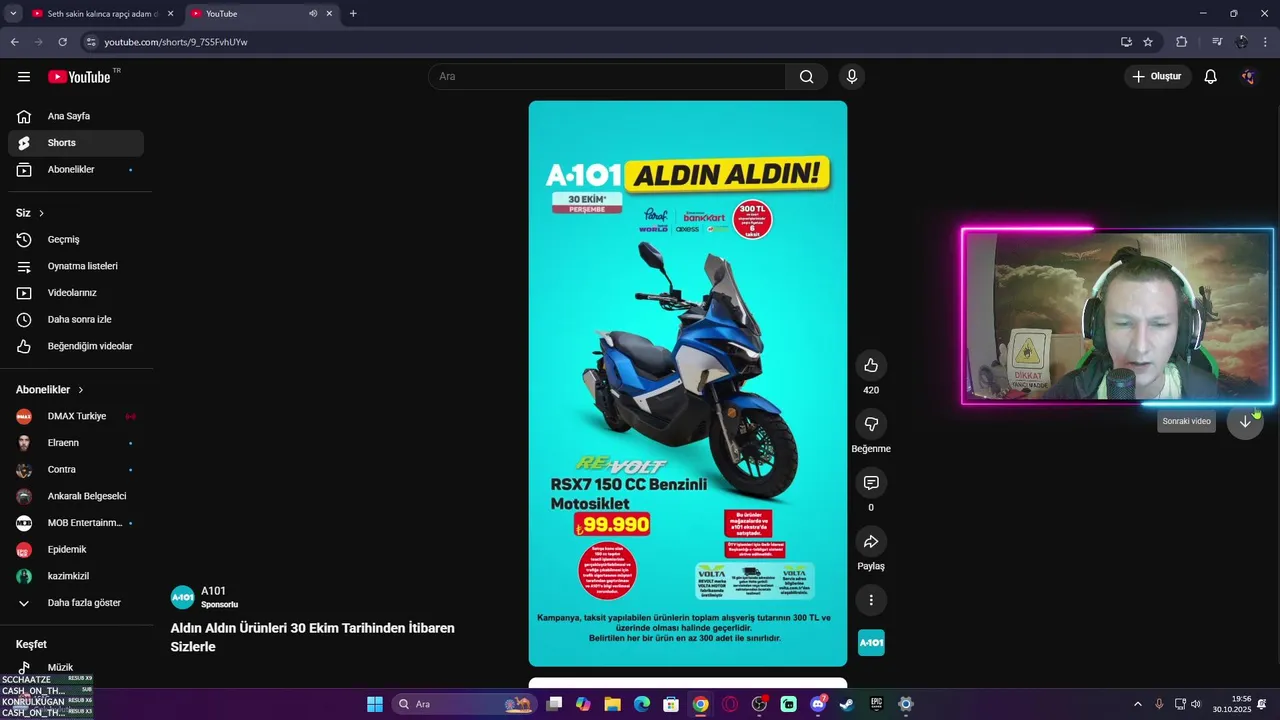The width and height of the screenshot is (1280, 720).
Task: Open Daha sonra izle list
Action: (x=76, y=320)
